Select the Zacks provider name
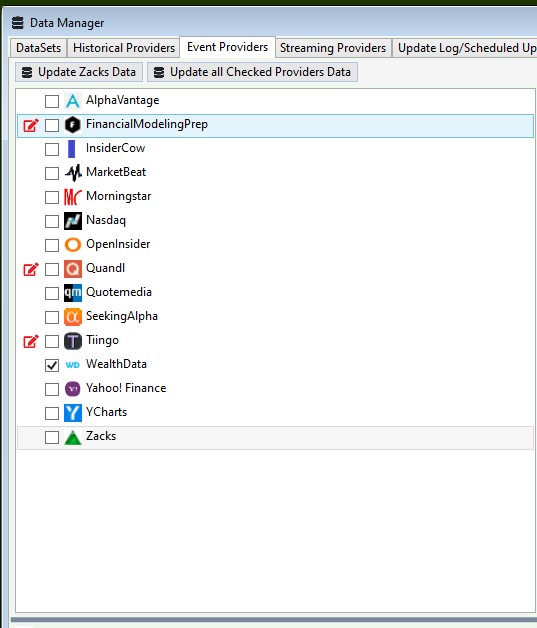The width and height of the screenshot is (537, 628). [101, 436]
